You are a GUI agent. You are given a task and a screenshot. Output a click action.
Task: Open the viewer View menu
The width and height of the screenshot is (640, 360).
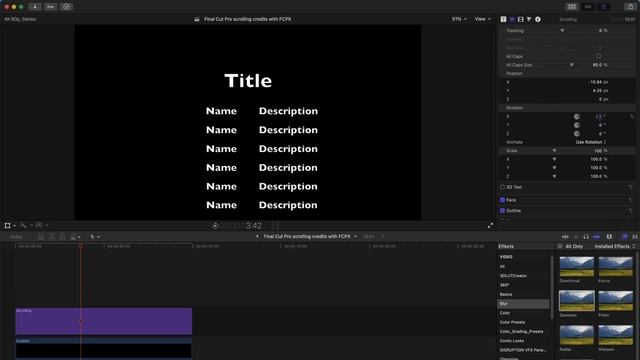pyautogui.click(x=483, y=19)
